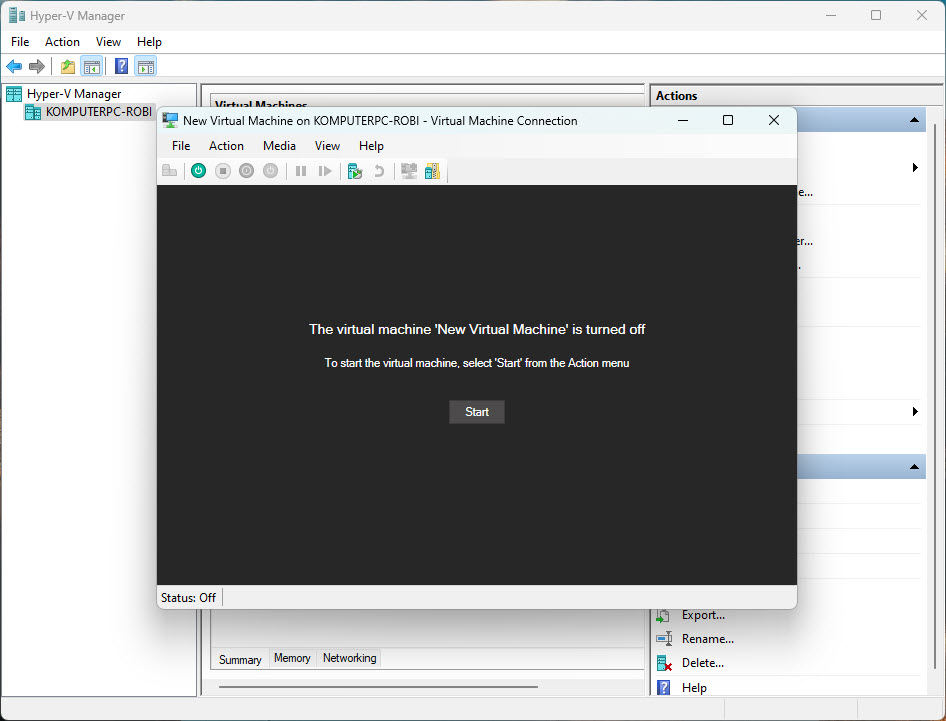The image size is (946, 721).
Task: Open the Media menu in VM Connection window
Action: tap(279, 146)
